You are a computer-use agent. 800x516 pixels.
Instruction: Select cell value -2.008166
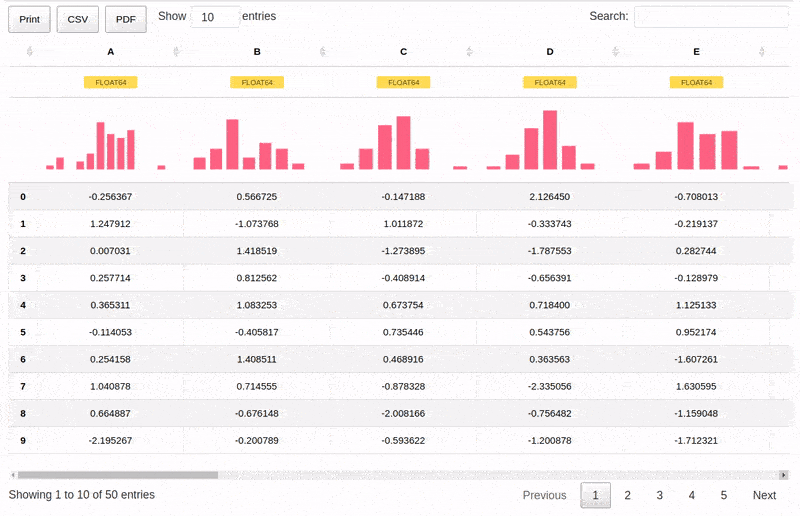click(403, 413)
